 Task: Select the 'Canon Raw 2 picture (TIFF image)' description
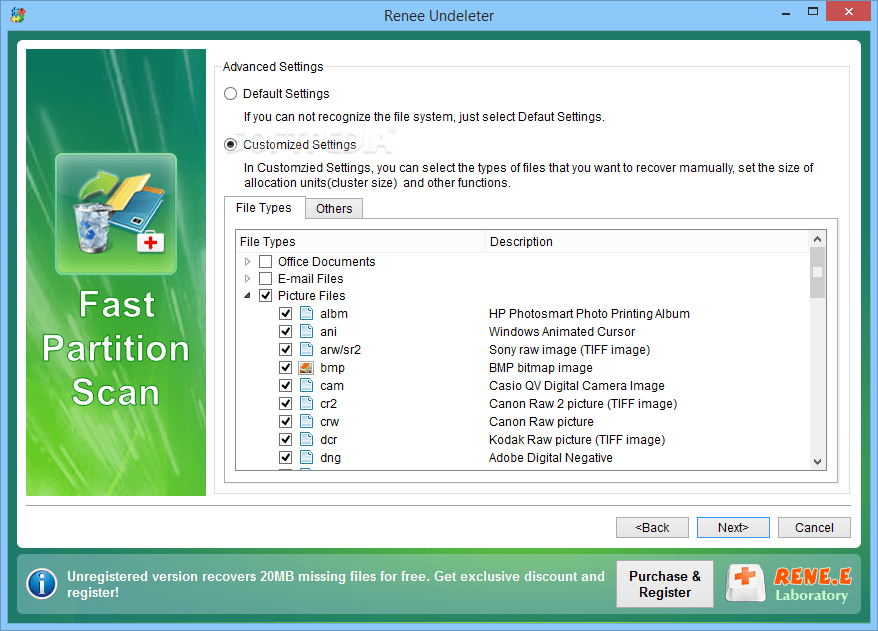(x=583, y=404)
